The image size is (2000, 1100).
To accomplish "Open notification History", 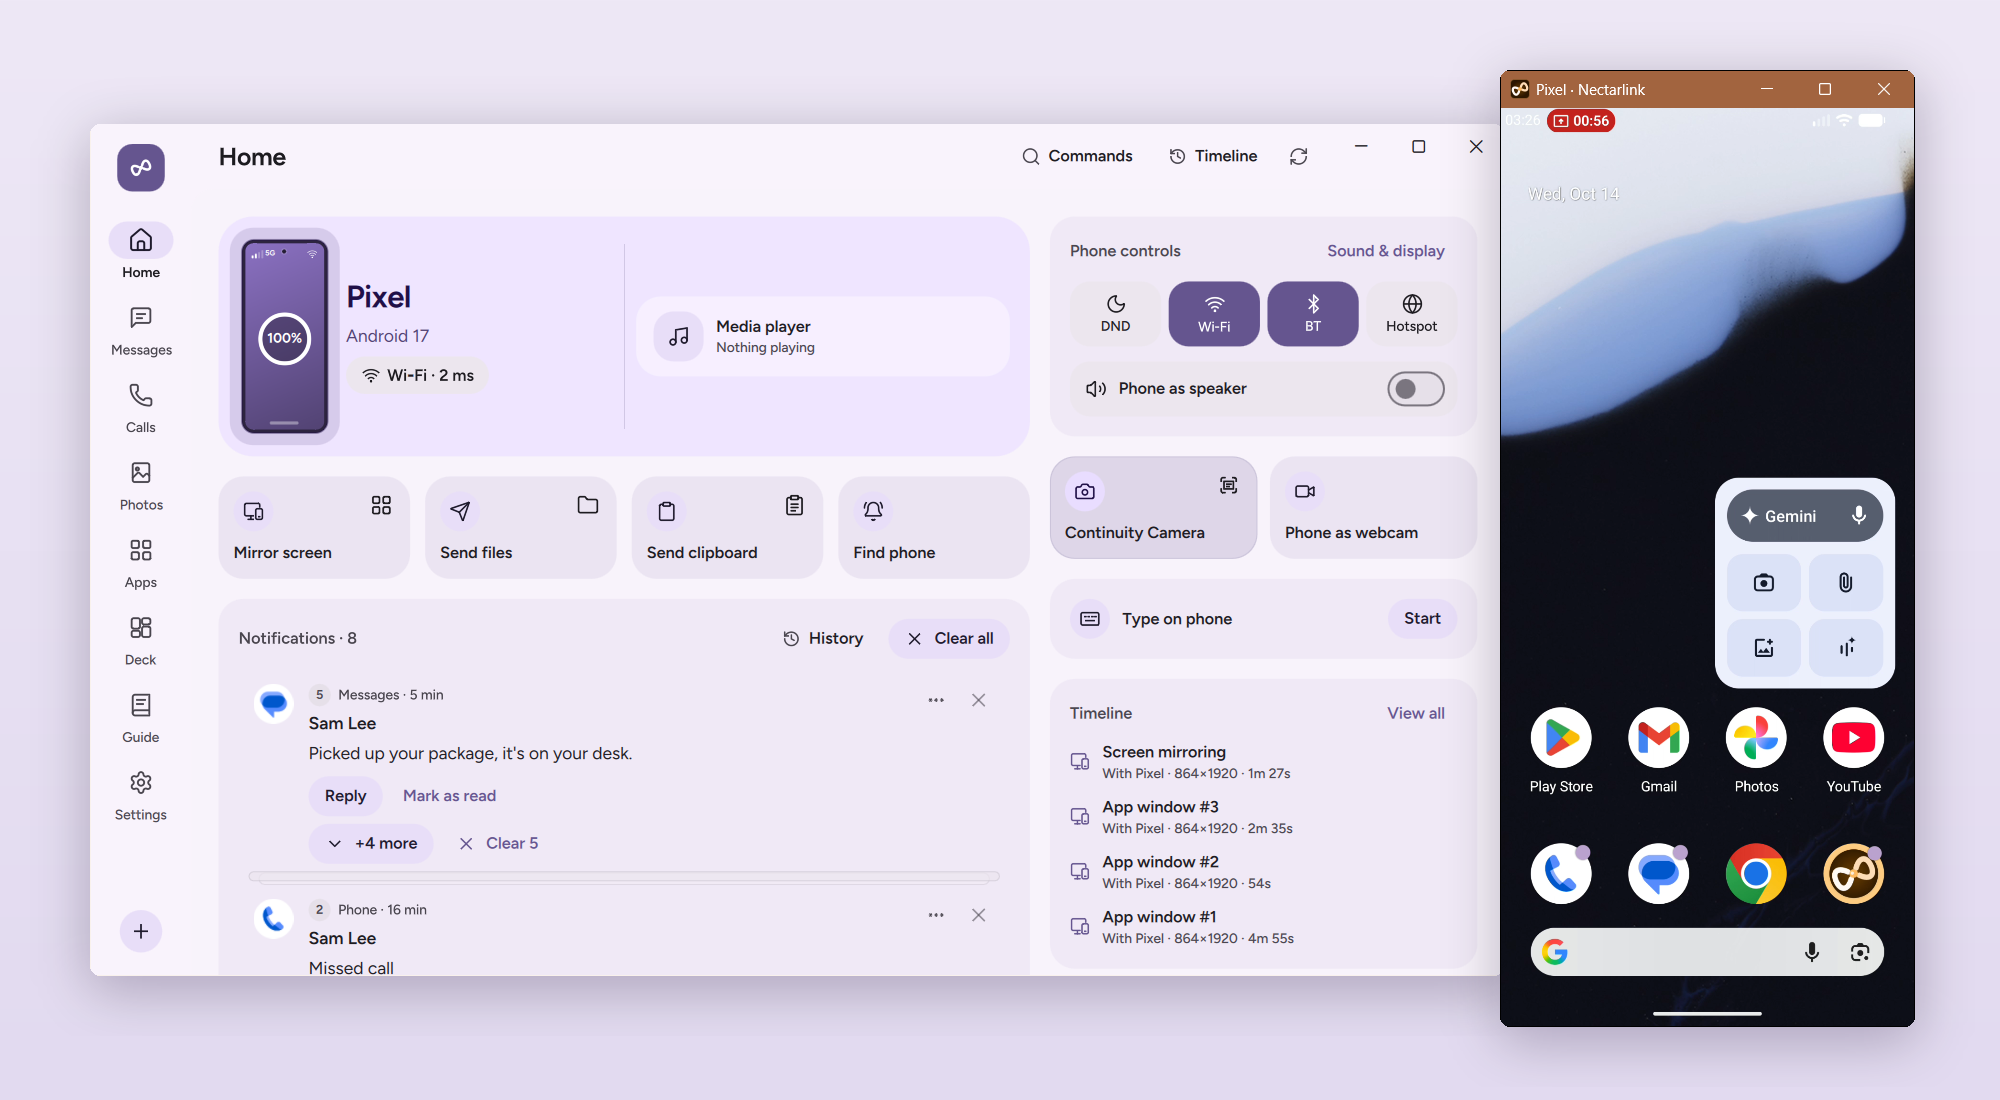I will (822, 638).
